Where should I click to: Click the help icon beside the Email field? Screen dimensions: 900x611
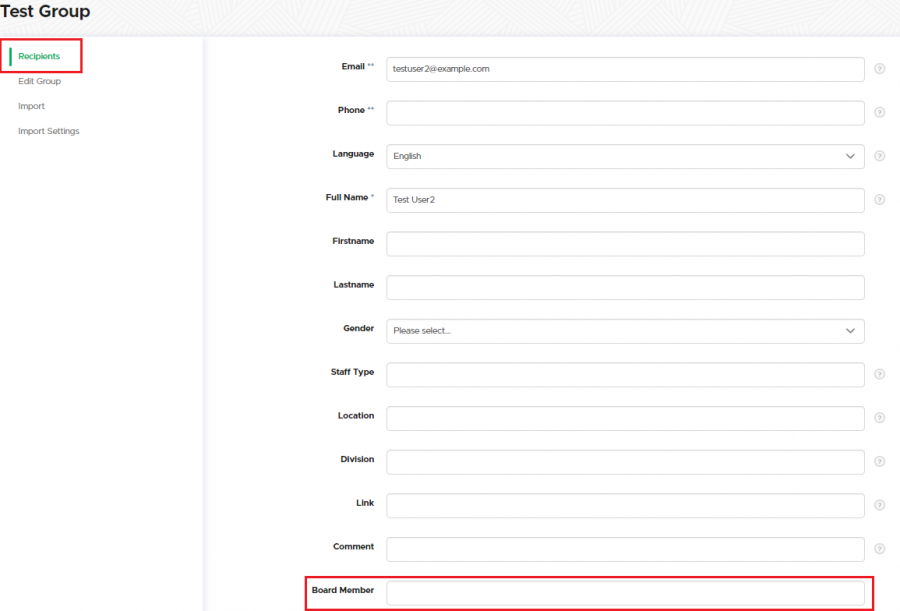point(880,69)
